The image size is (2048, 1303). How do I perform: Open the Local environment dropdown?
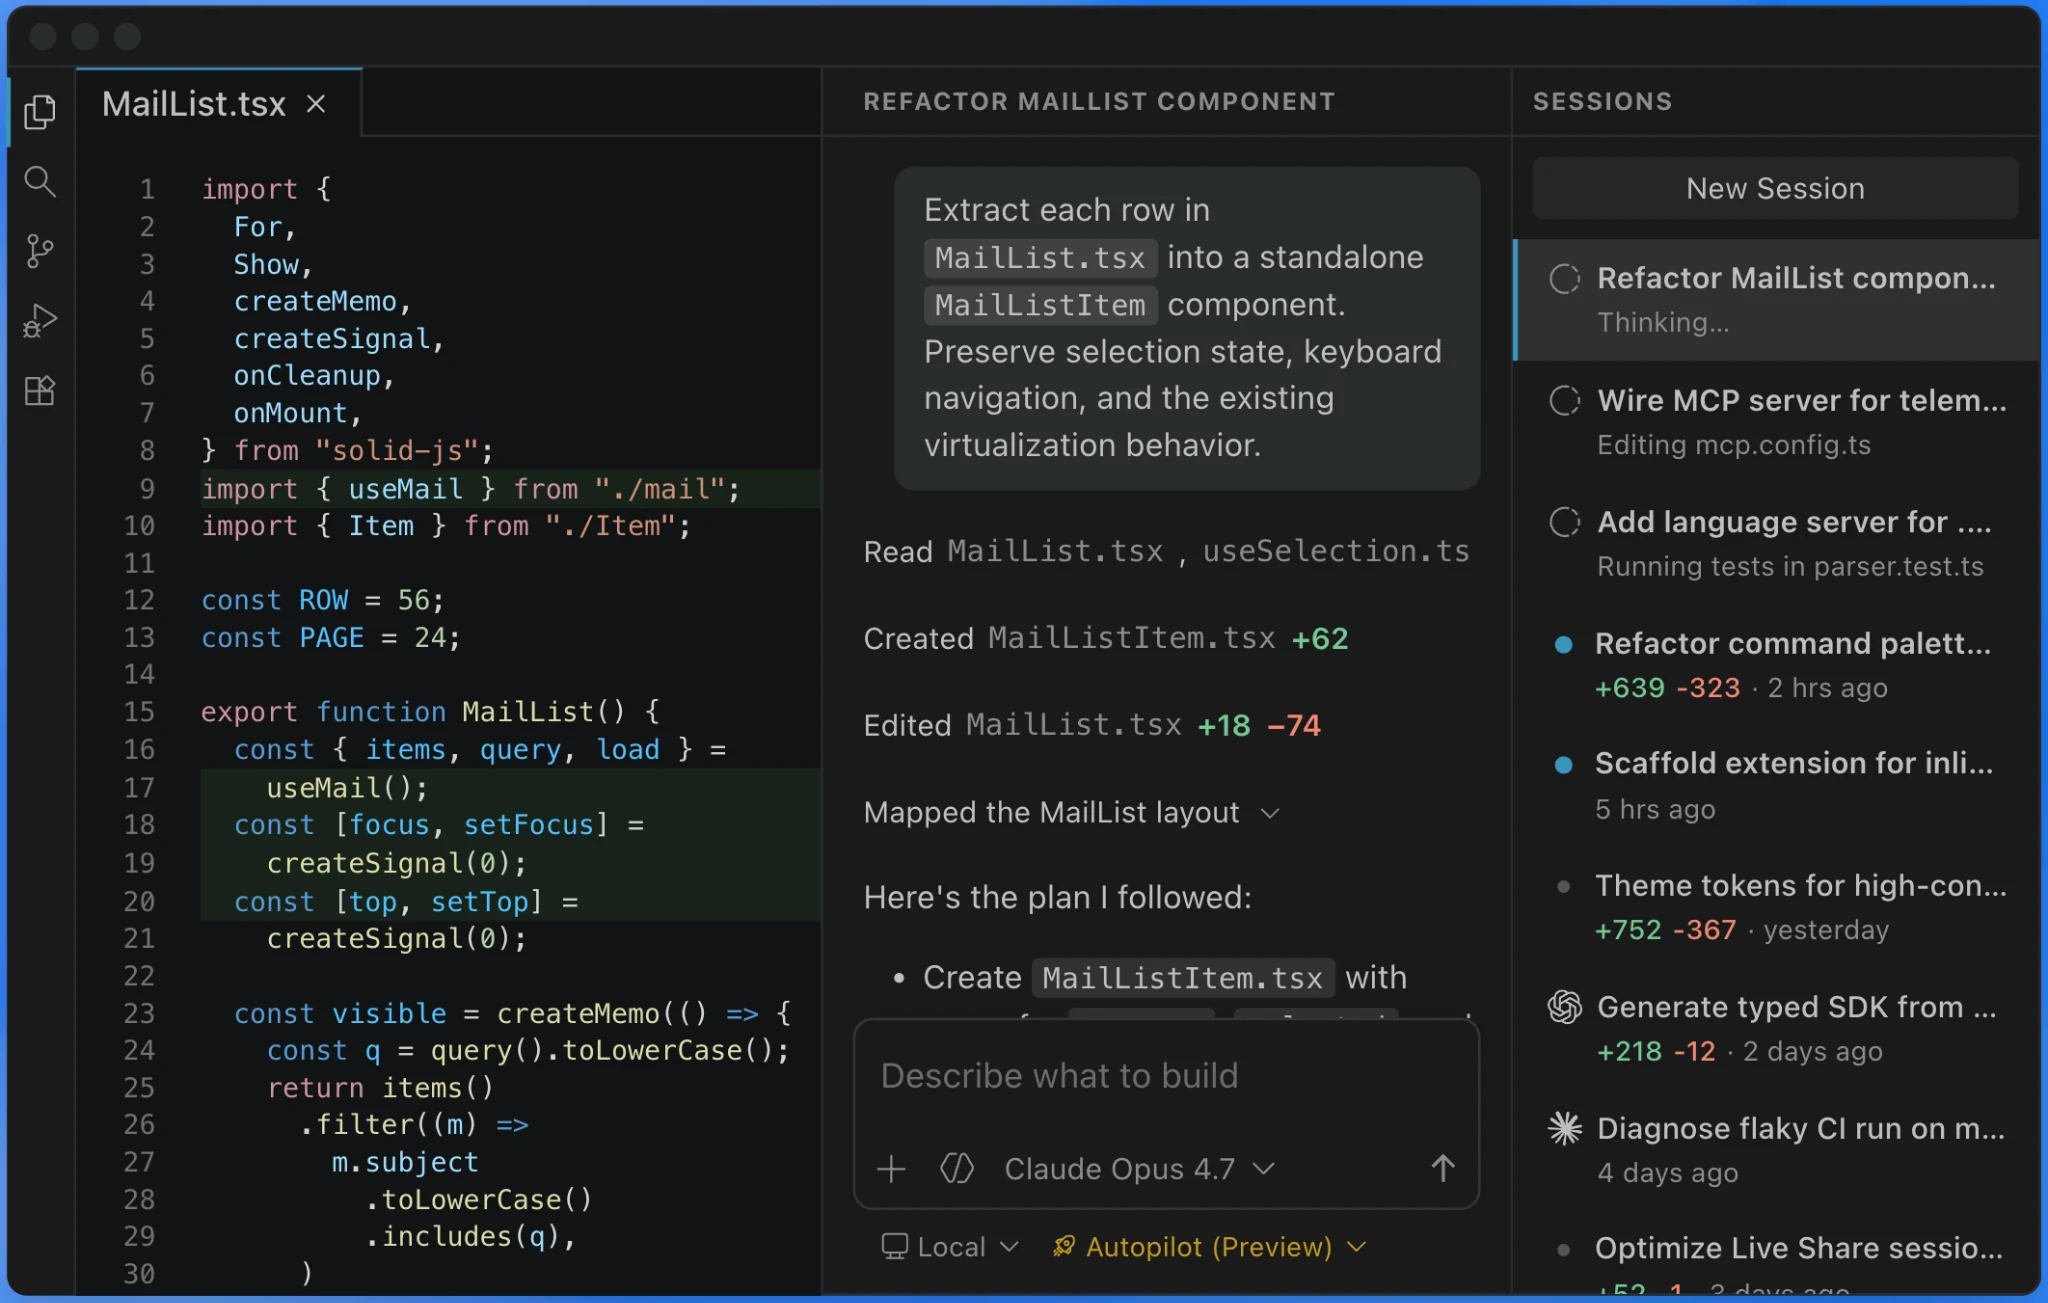click(x=950, y=1246)
